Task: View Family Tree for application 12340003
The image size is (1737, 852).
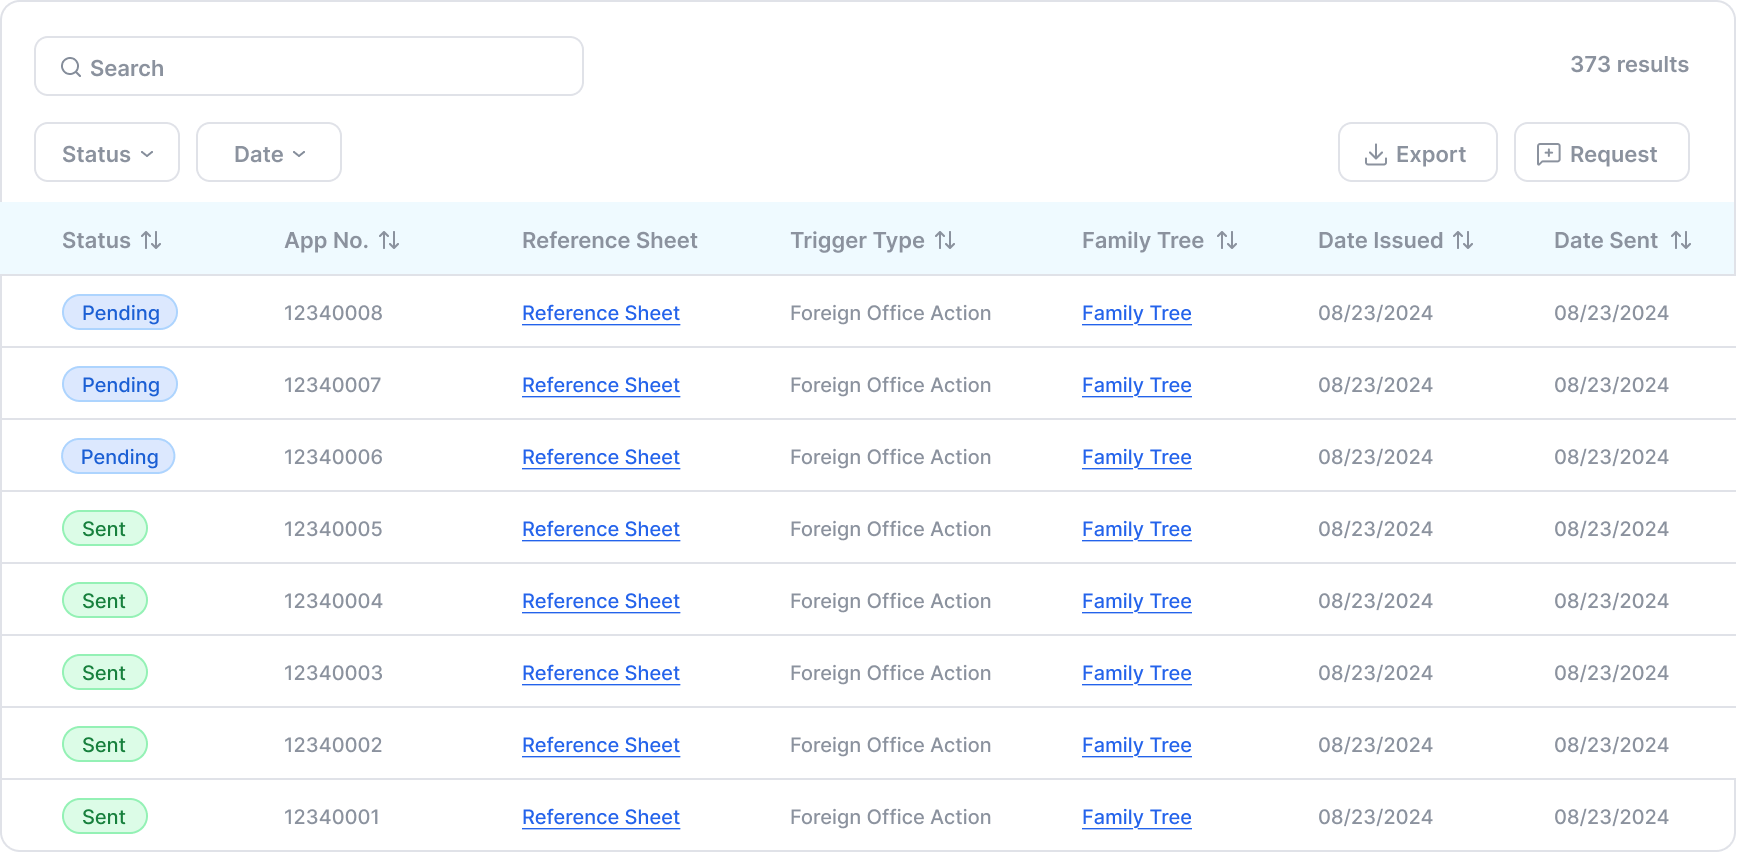Action: pyautogui.click(x=1136, y=673)
